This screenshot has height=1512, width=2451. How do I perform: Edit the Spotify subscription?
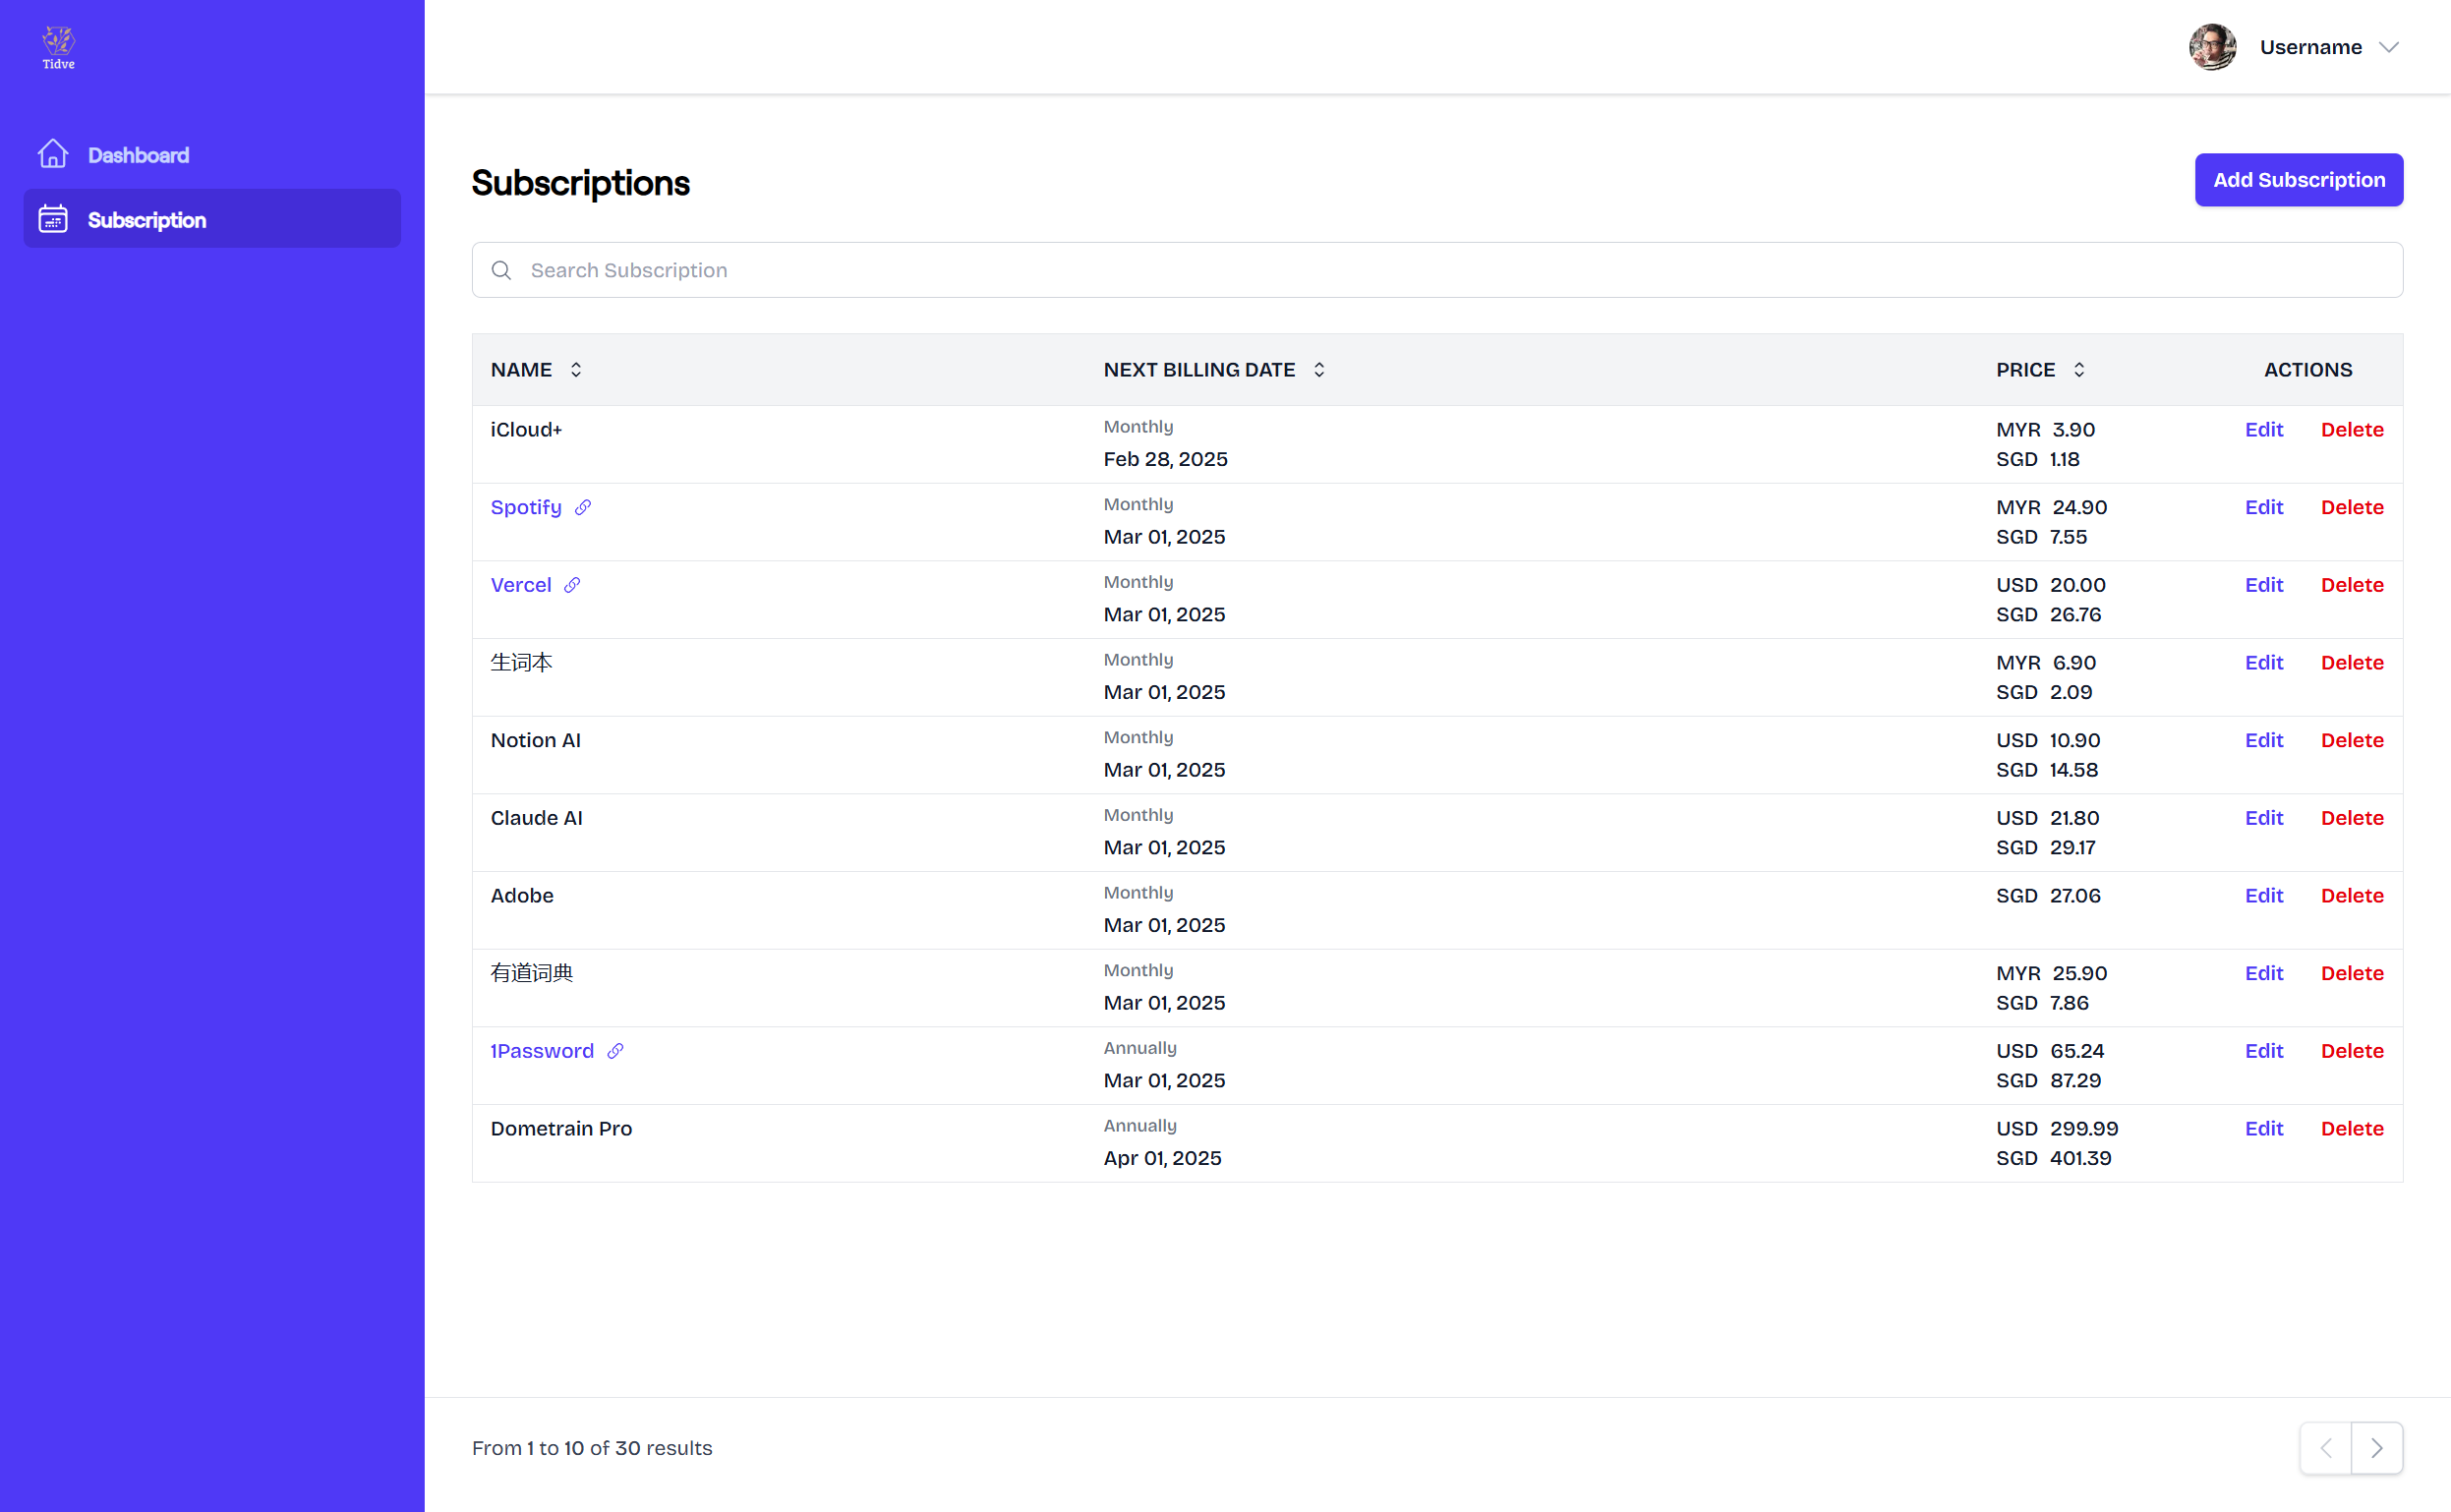pos(2264,508)
